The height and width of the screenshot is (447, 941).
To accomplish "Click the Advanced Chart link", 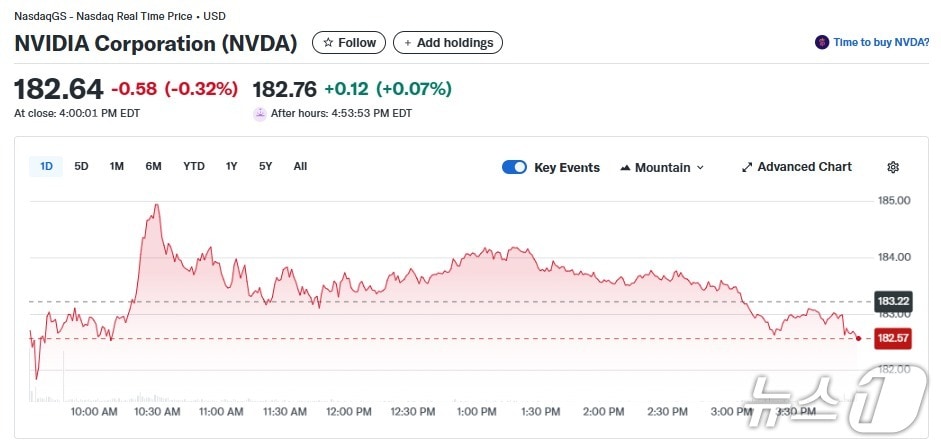I will (x=804, y=167).
